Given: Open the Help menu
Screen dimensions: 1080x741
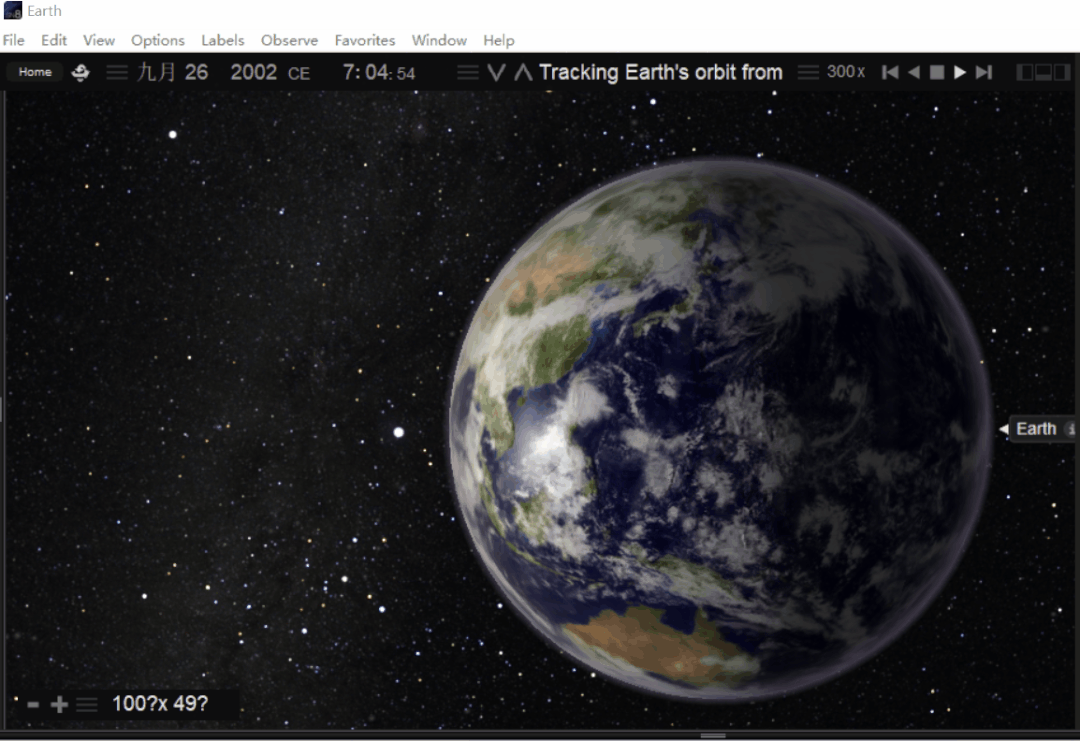Looking at the screenshot, I should pyautogui.click(x=499, y=40).
